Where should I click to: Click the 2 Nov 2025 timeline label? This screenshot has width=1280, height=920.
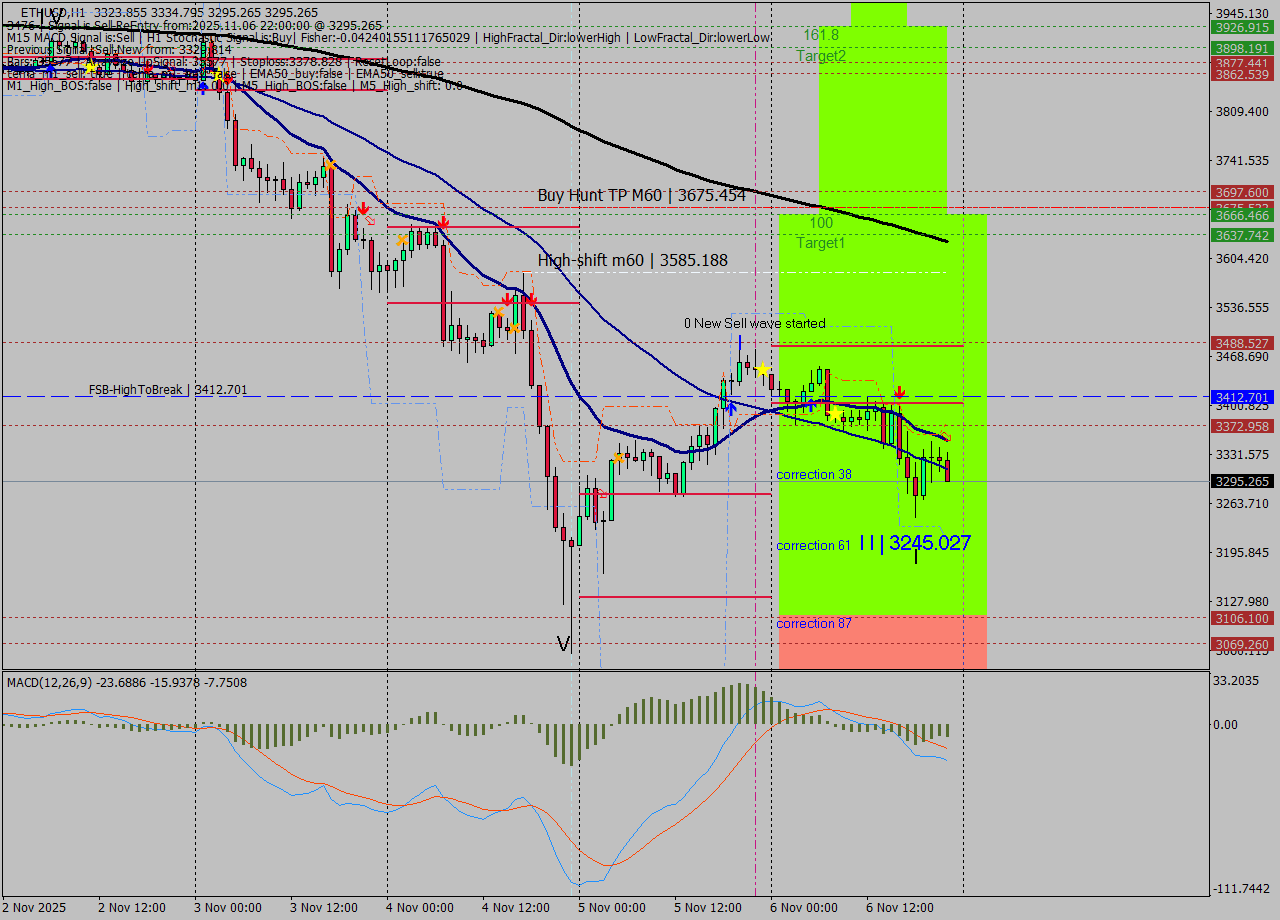(35, 907)
